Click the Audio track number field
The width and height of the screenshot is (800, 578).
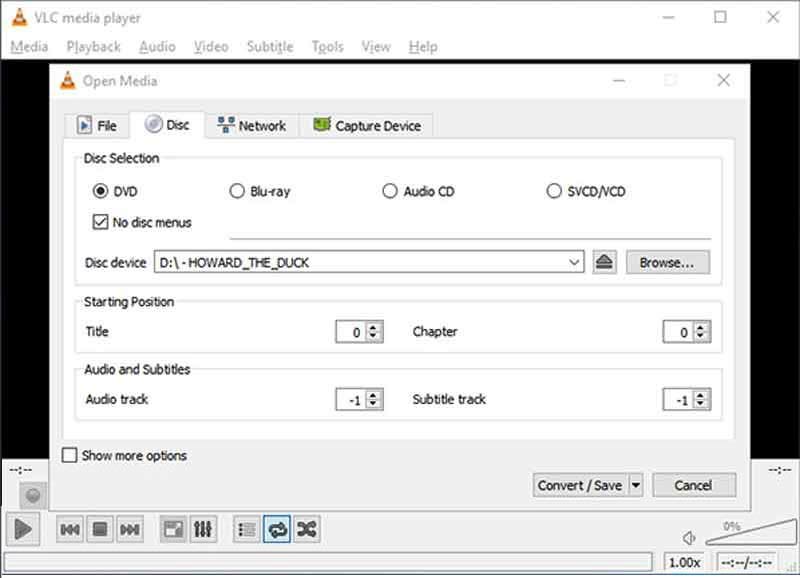352,400
